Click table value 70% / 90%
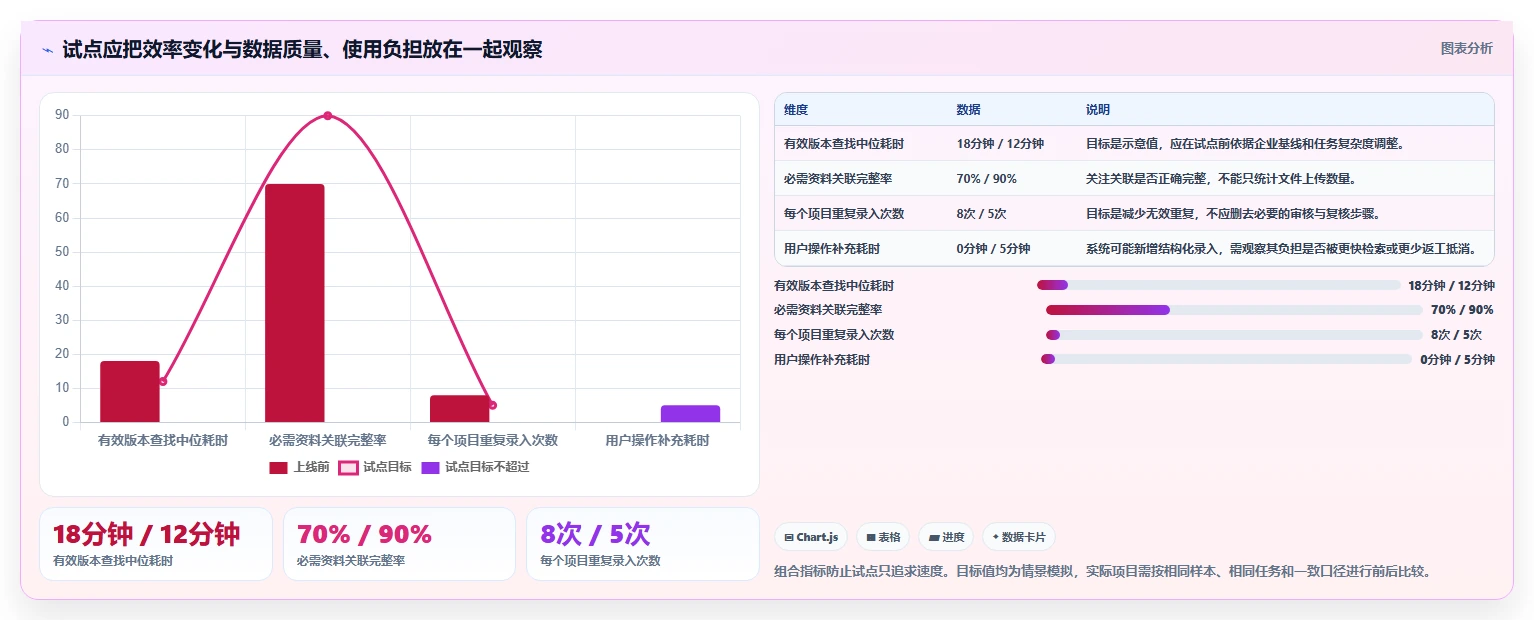 tap(986, 178)
